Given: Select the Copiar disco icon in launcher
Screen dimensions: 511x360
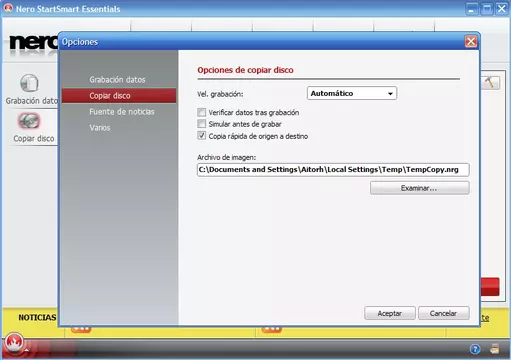Looking at the screenshot, I should [x=29, y=121].
